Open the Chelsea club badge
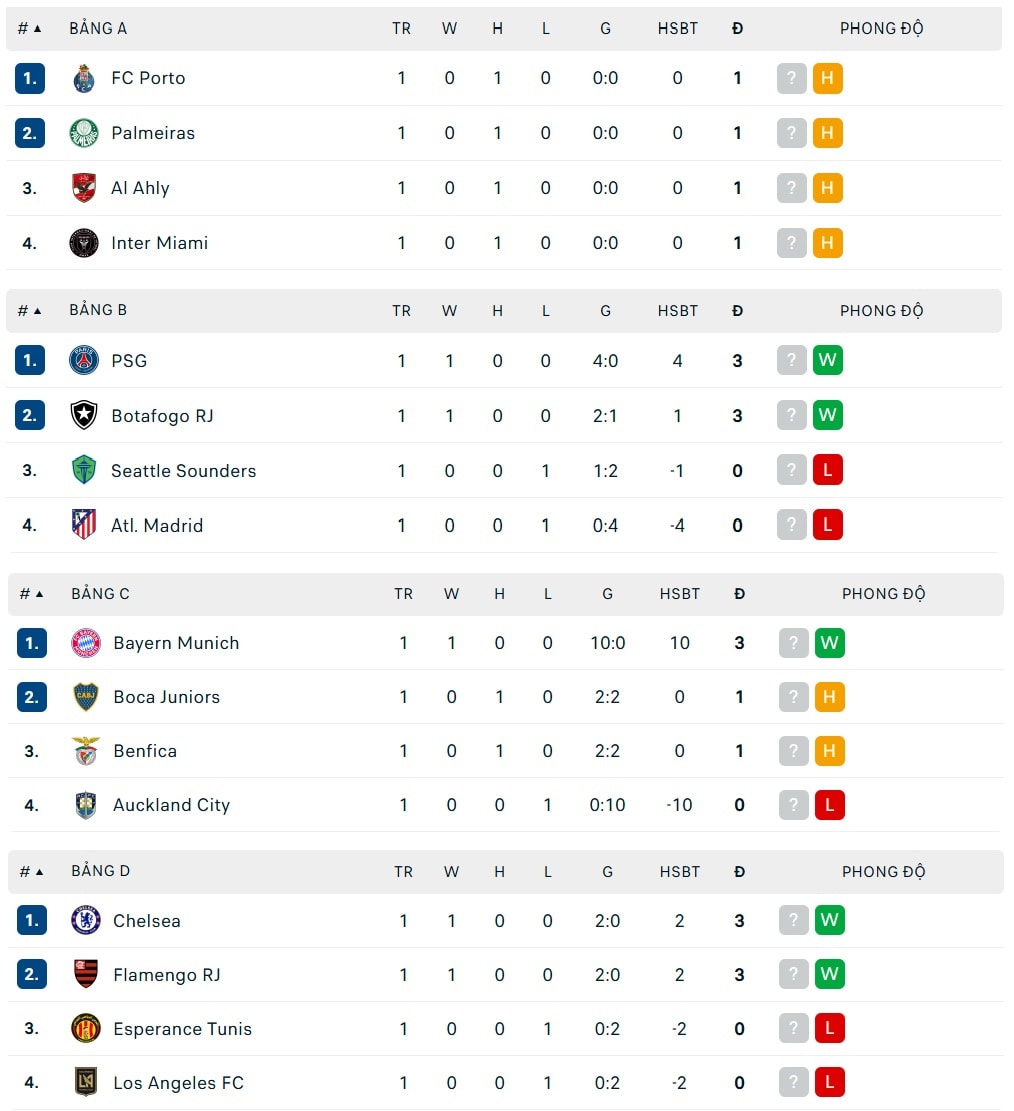The width and height of the screenshot is (1014, 1111). tap(86, 920)
